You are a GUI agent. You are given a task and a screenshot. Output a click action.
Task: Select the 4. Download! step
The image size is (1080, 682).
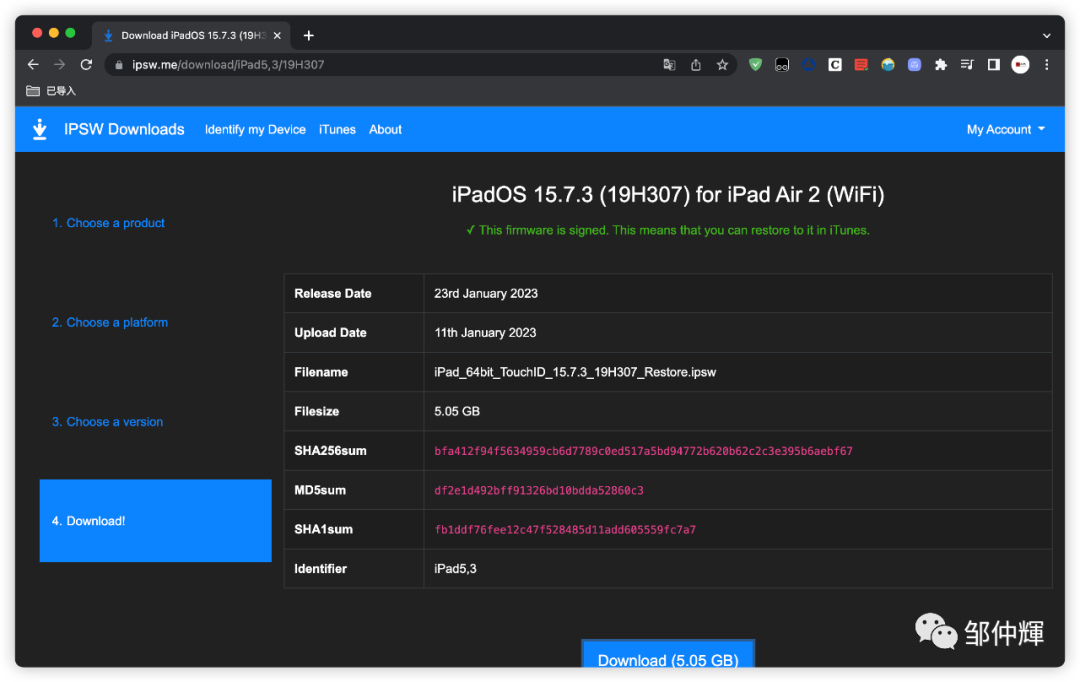click(156, 521)
